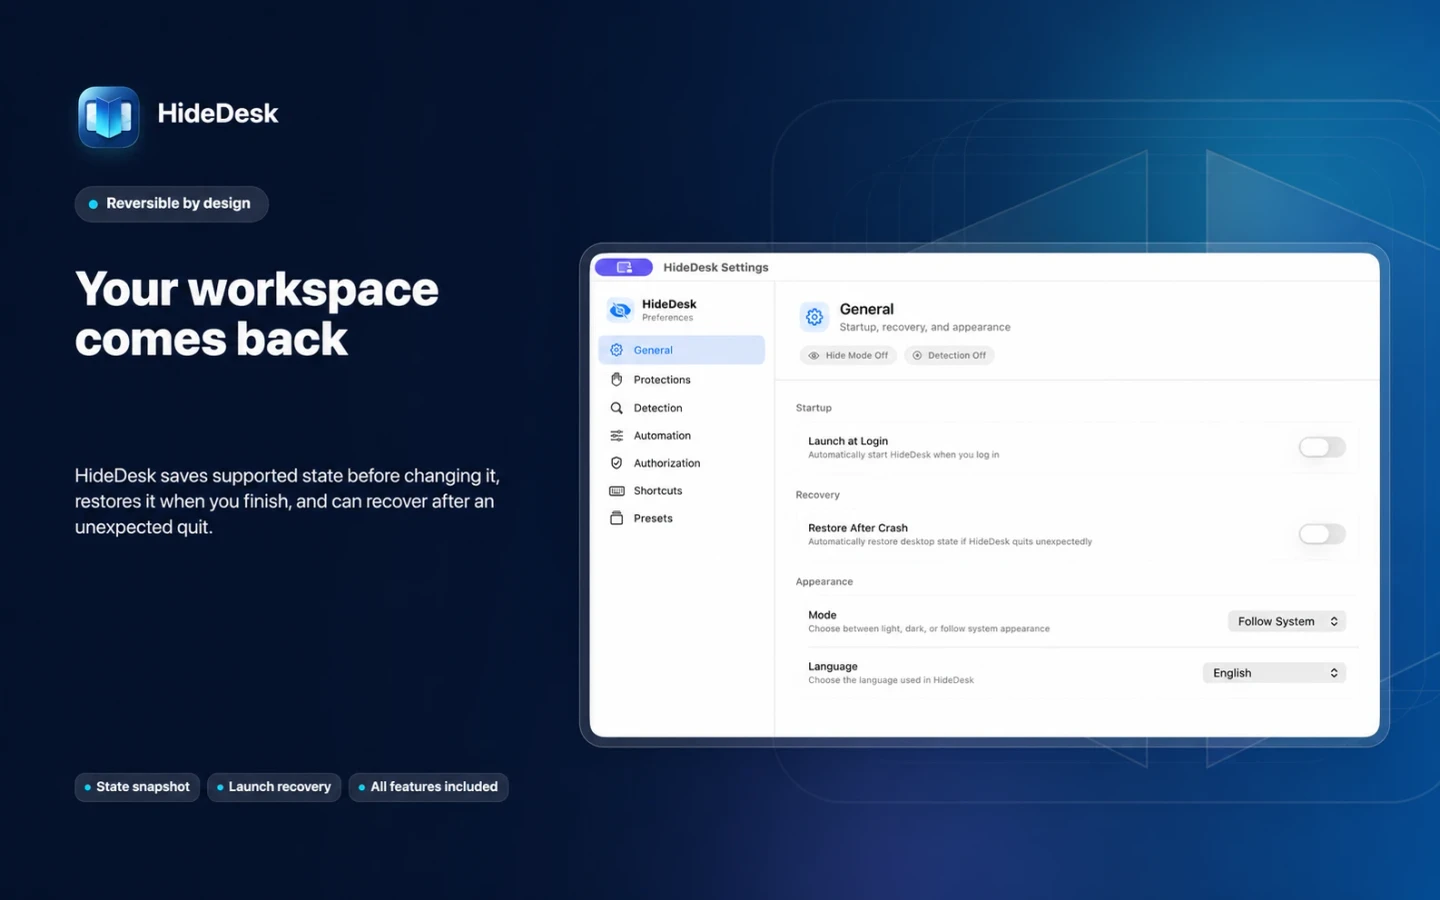This screenshot has height=900, width=1440.
Task: Click Choose the language used in HideDesk text
Action: 891,680
